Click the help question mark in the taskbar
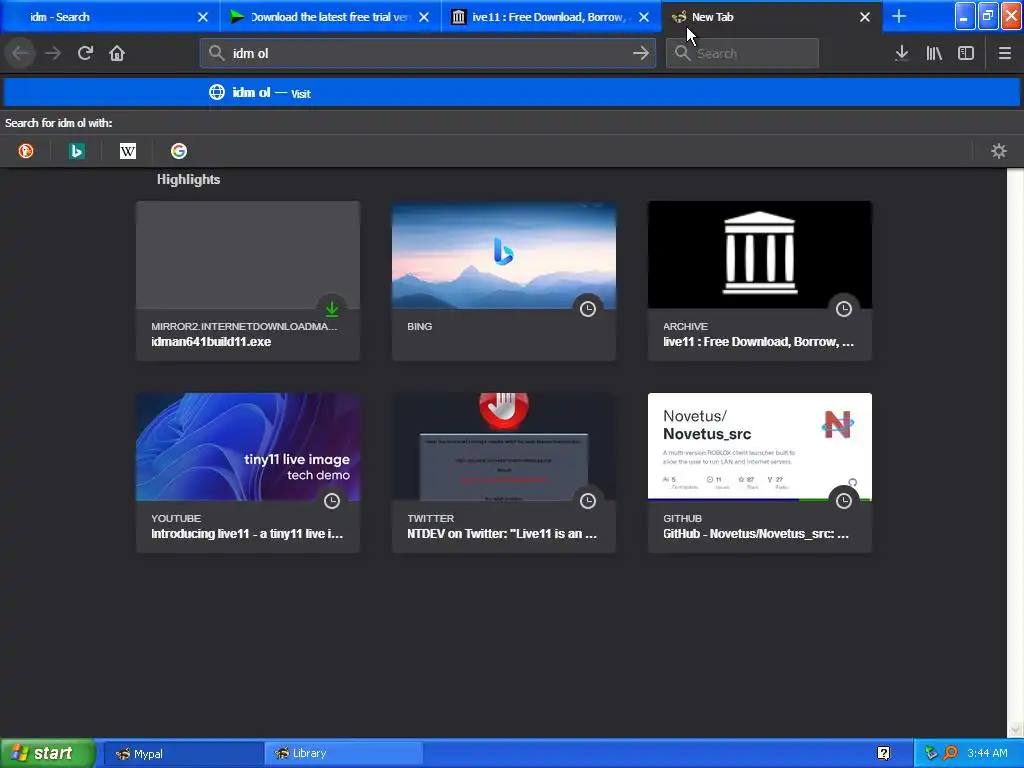The width and height of the screenshot is (1024, 768). (x=884, y=753)
